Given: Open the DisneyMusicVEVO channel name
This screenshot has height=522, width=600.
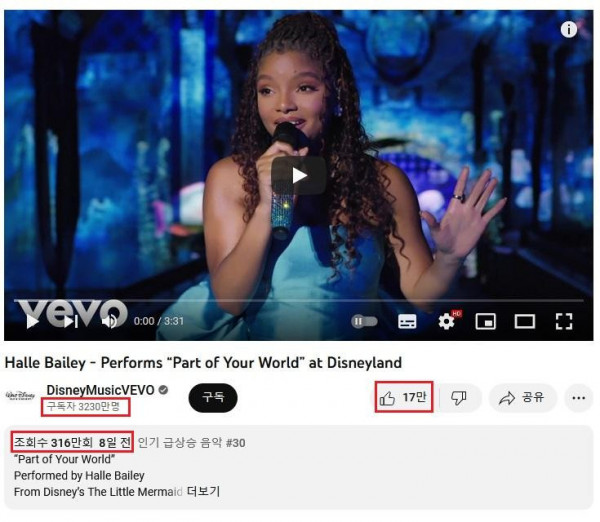Looking at the screenshot, I should tap(100, 390).
